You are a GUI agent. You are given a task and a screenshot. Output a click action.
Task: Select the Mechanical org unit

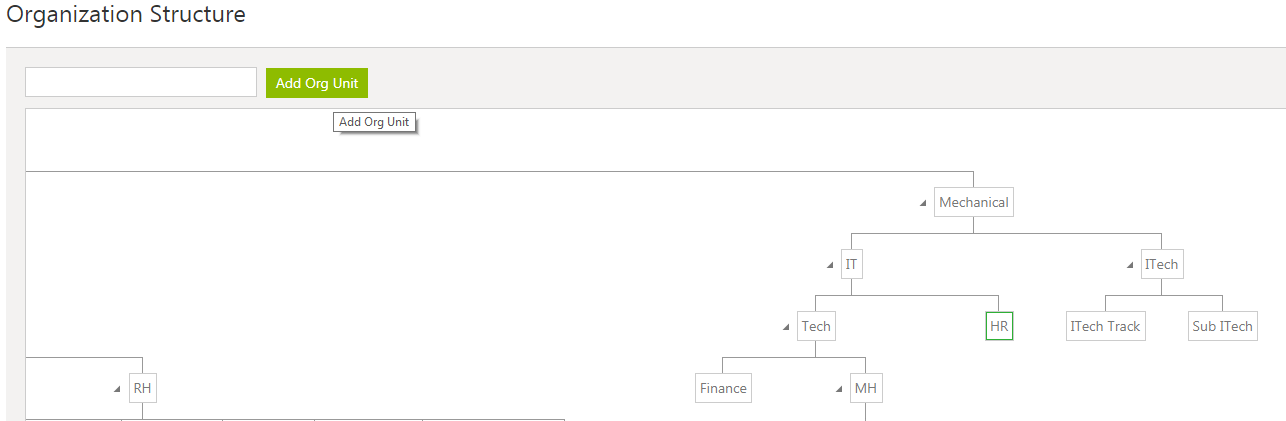tap(973, 203)
